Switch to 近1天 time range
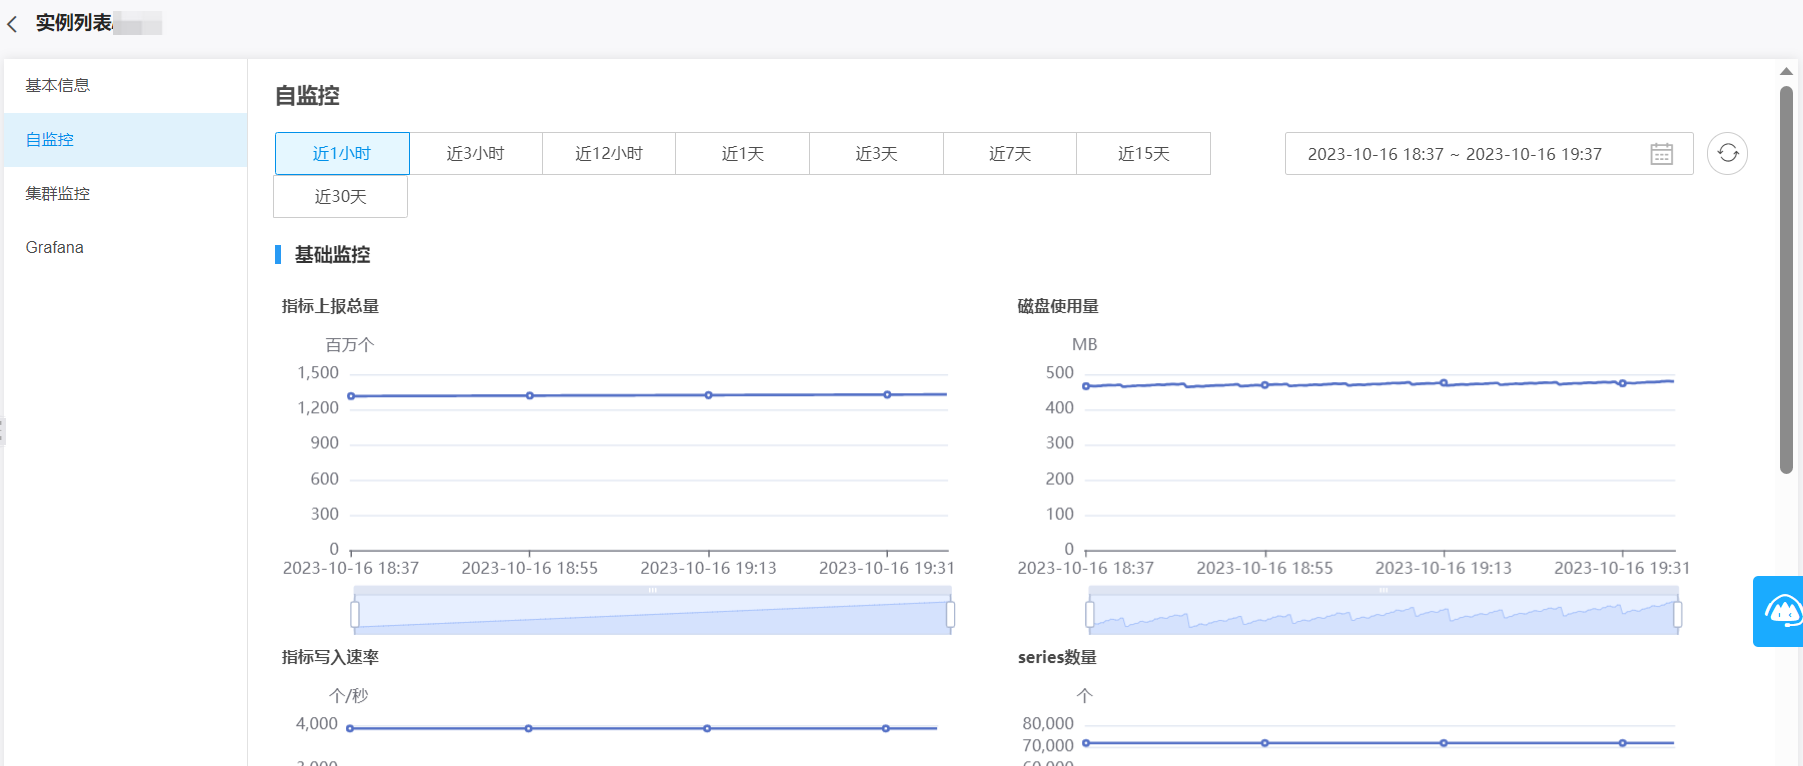 (743, 154)
